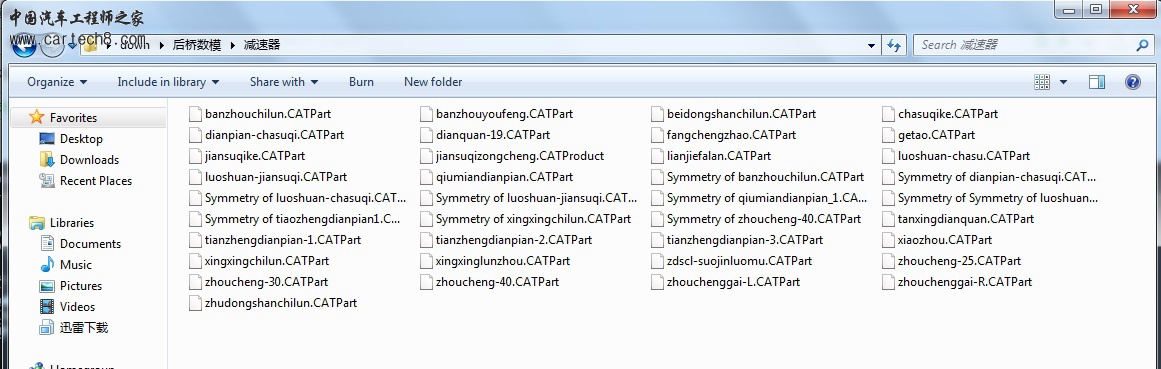Create a New folder
The width and height of the screenshot is (1161, 369).
click(433, 82)
